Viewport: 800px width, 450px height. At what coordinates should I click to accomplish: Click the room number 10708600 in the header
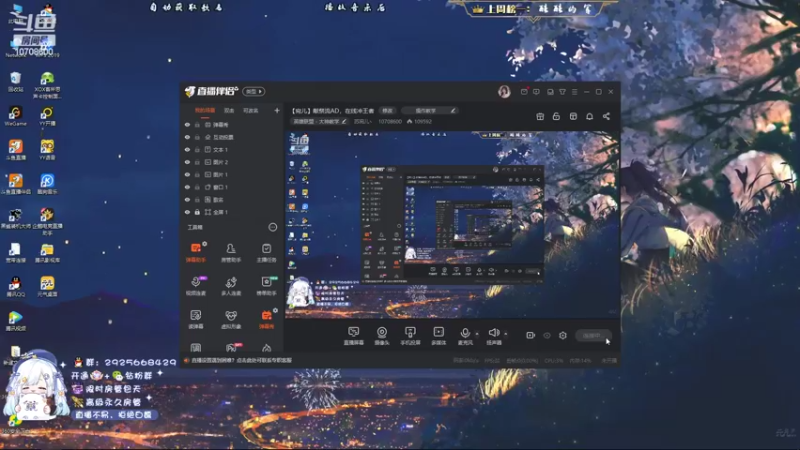click(x=390, y=121)
